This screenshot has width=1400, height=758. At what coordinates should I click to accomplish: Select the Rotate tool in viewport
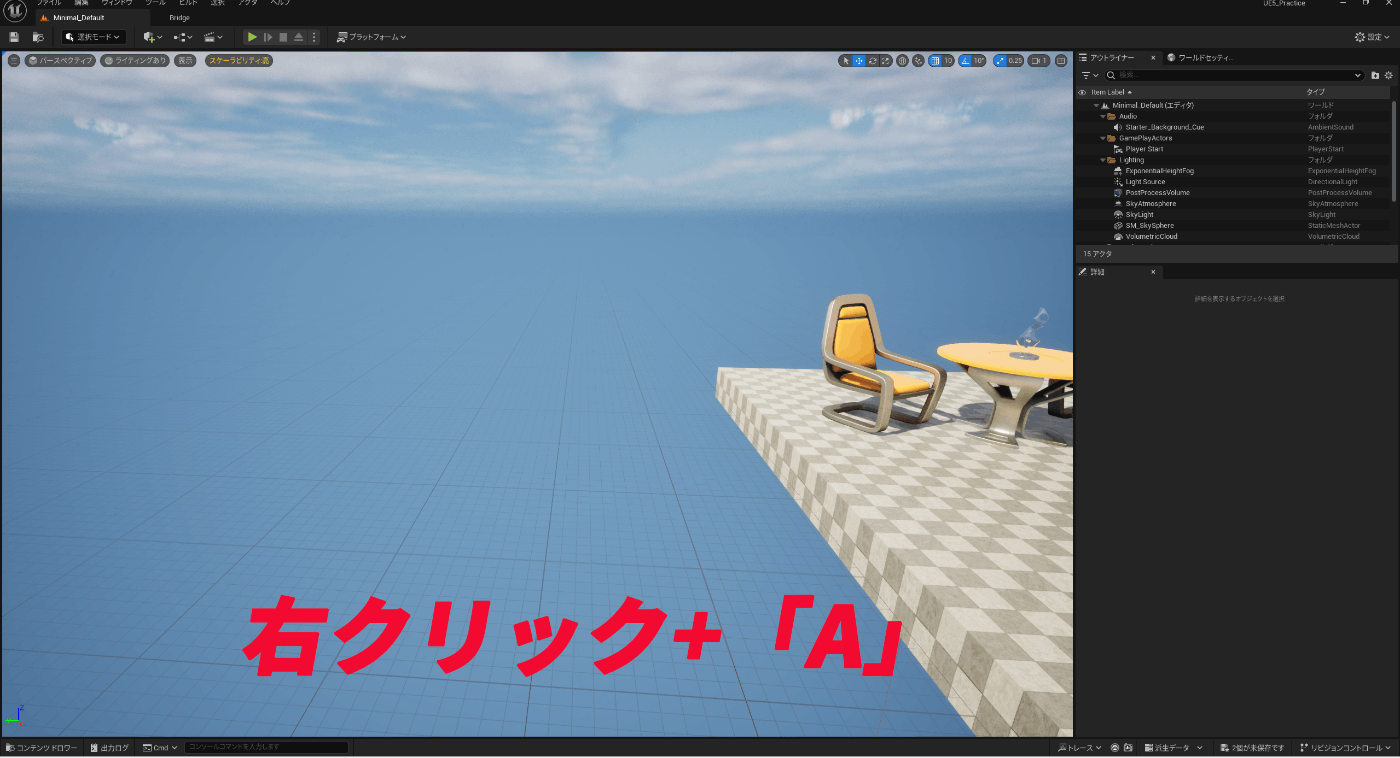873,60
